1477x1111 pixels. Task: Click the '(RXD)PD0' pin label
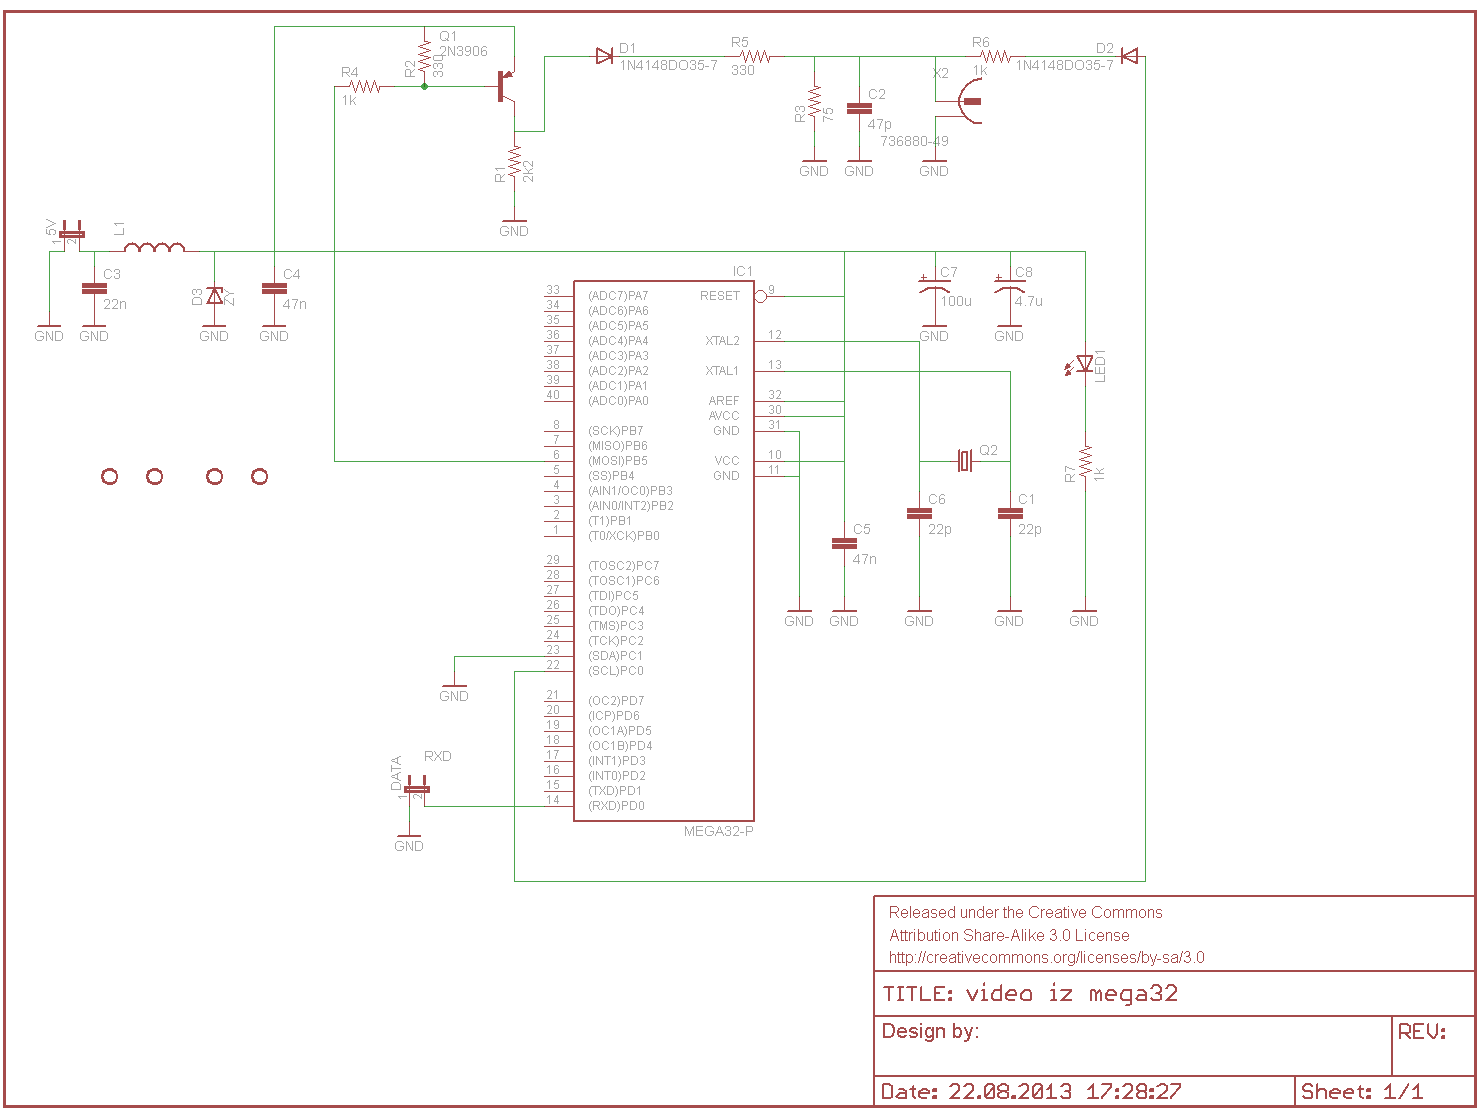pos(616,806)
